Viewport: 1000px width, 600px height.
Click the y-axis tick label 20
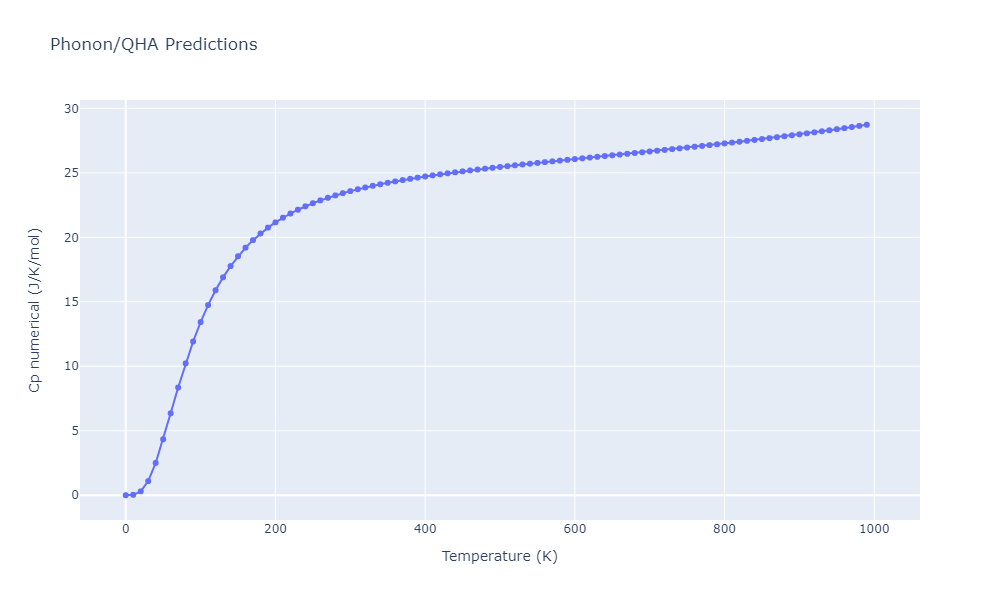pyautogui.click(x=71, y=238)
